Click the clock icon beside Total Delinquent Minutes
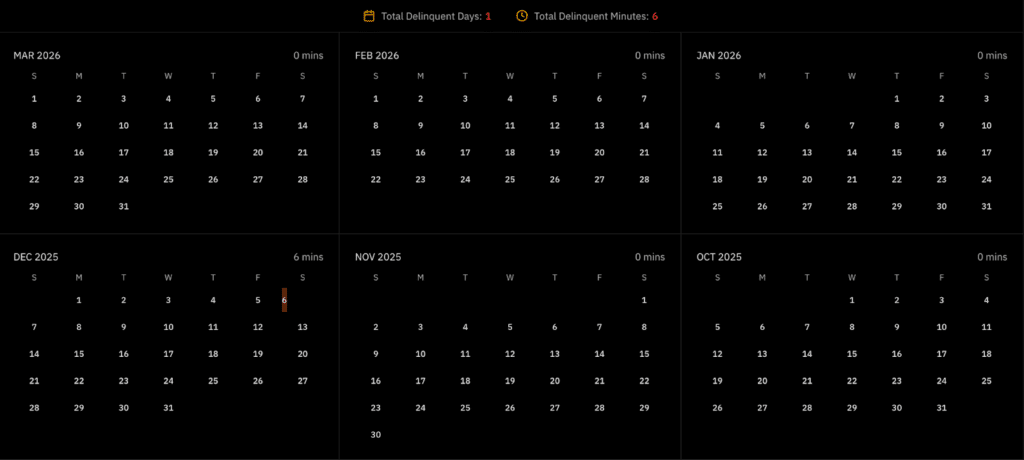Screen dimensions: 1024x460 (522, 16)
